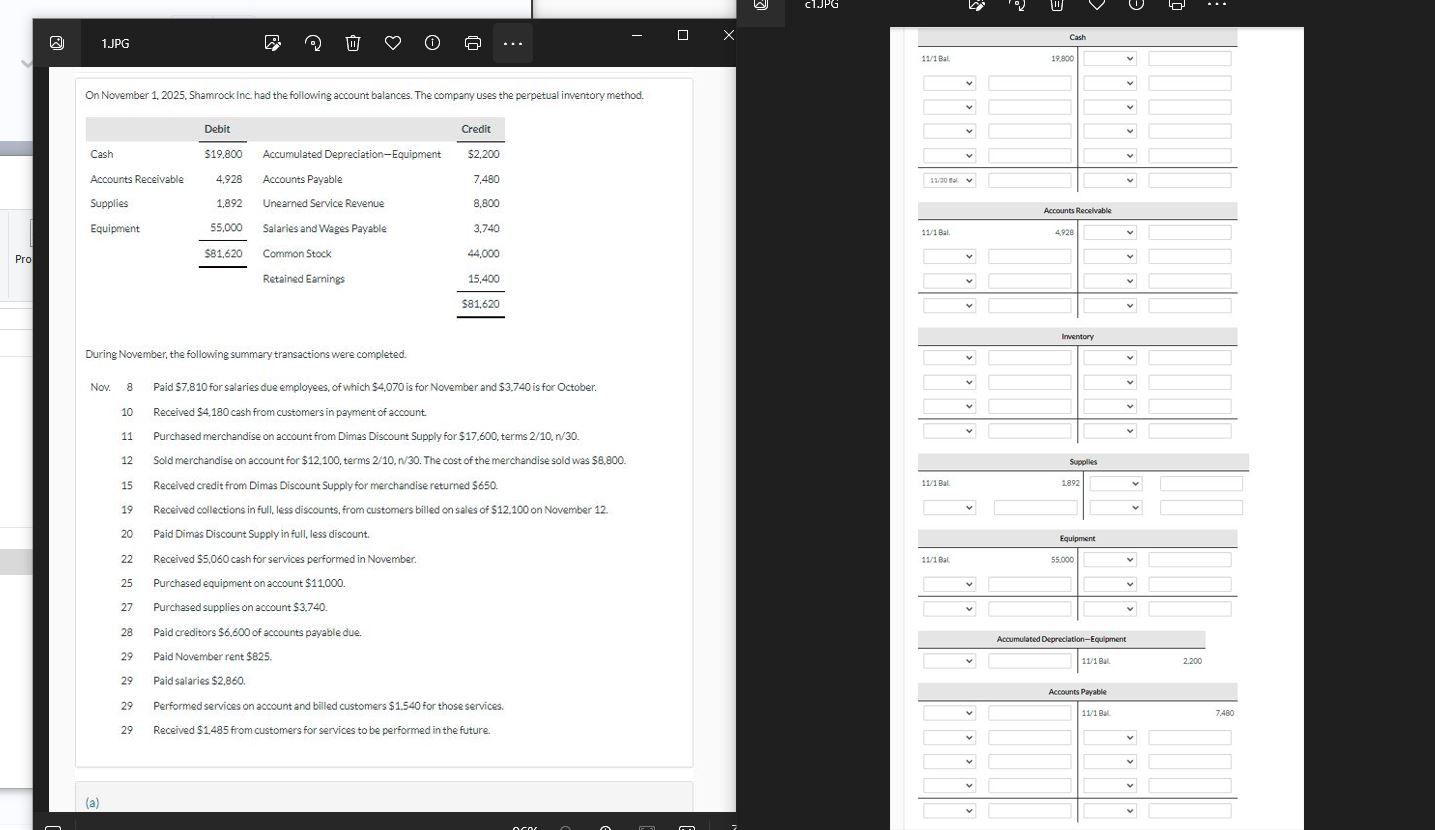Select the Edit image tool for 1.JPG

click(x=272, y=43)
